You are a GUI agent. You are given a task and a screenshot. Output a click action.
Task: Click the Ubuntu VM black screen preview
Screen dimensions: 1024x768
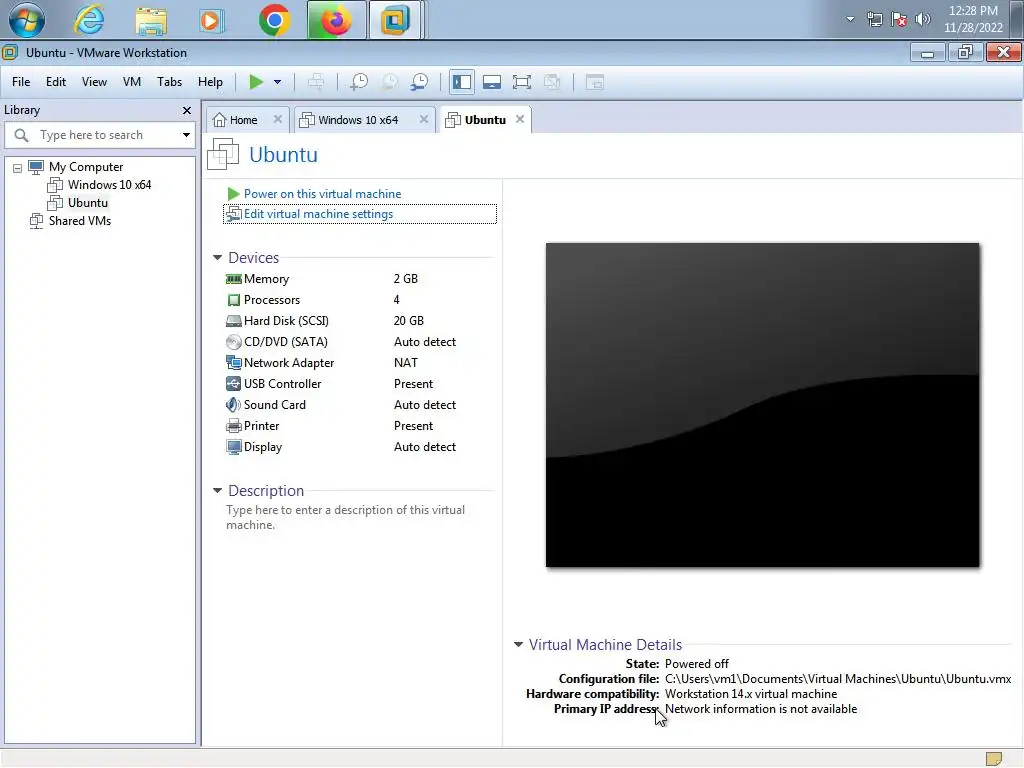(x=762, y=405)
